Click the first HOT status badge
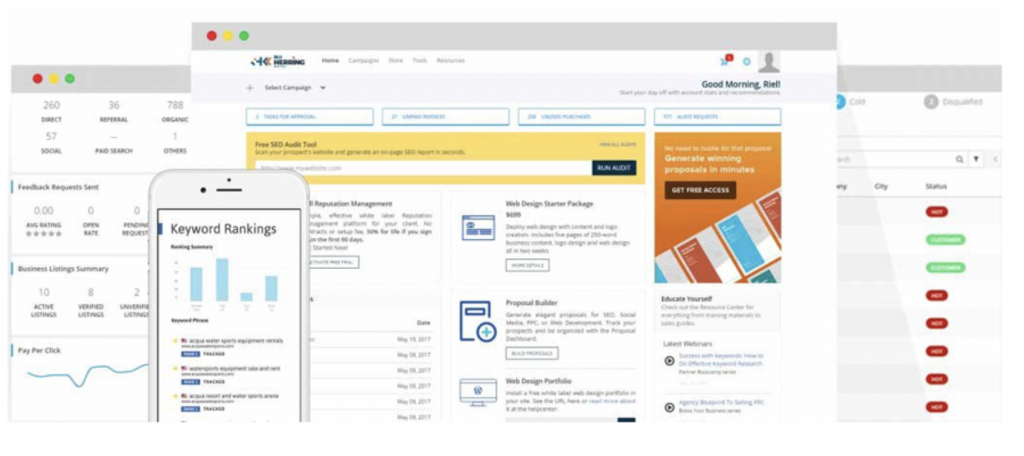Screen dimensions: 1024x456 tap(936, 212)
